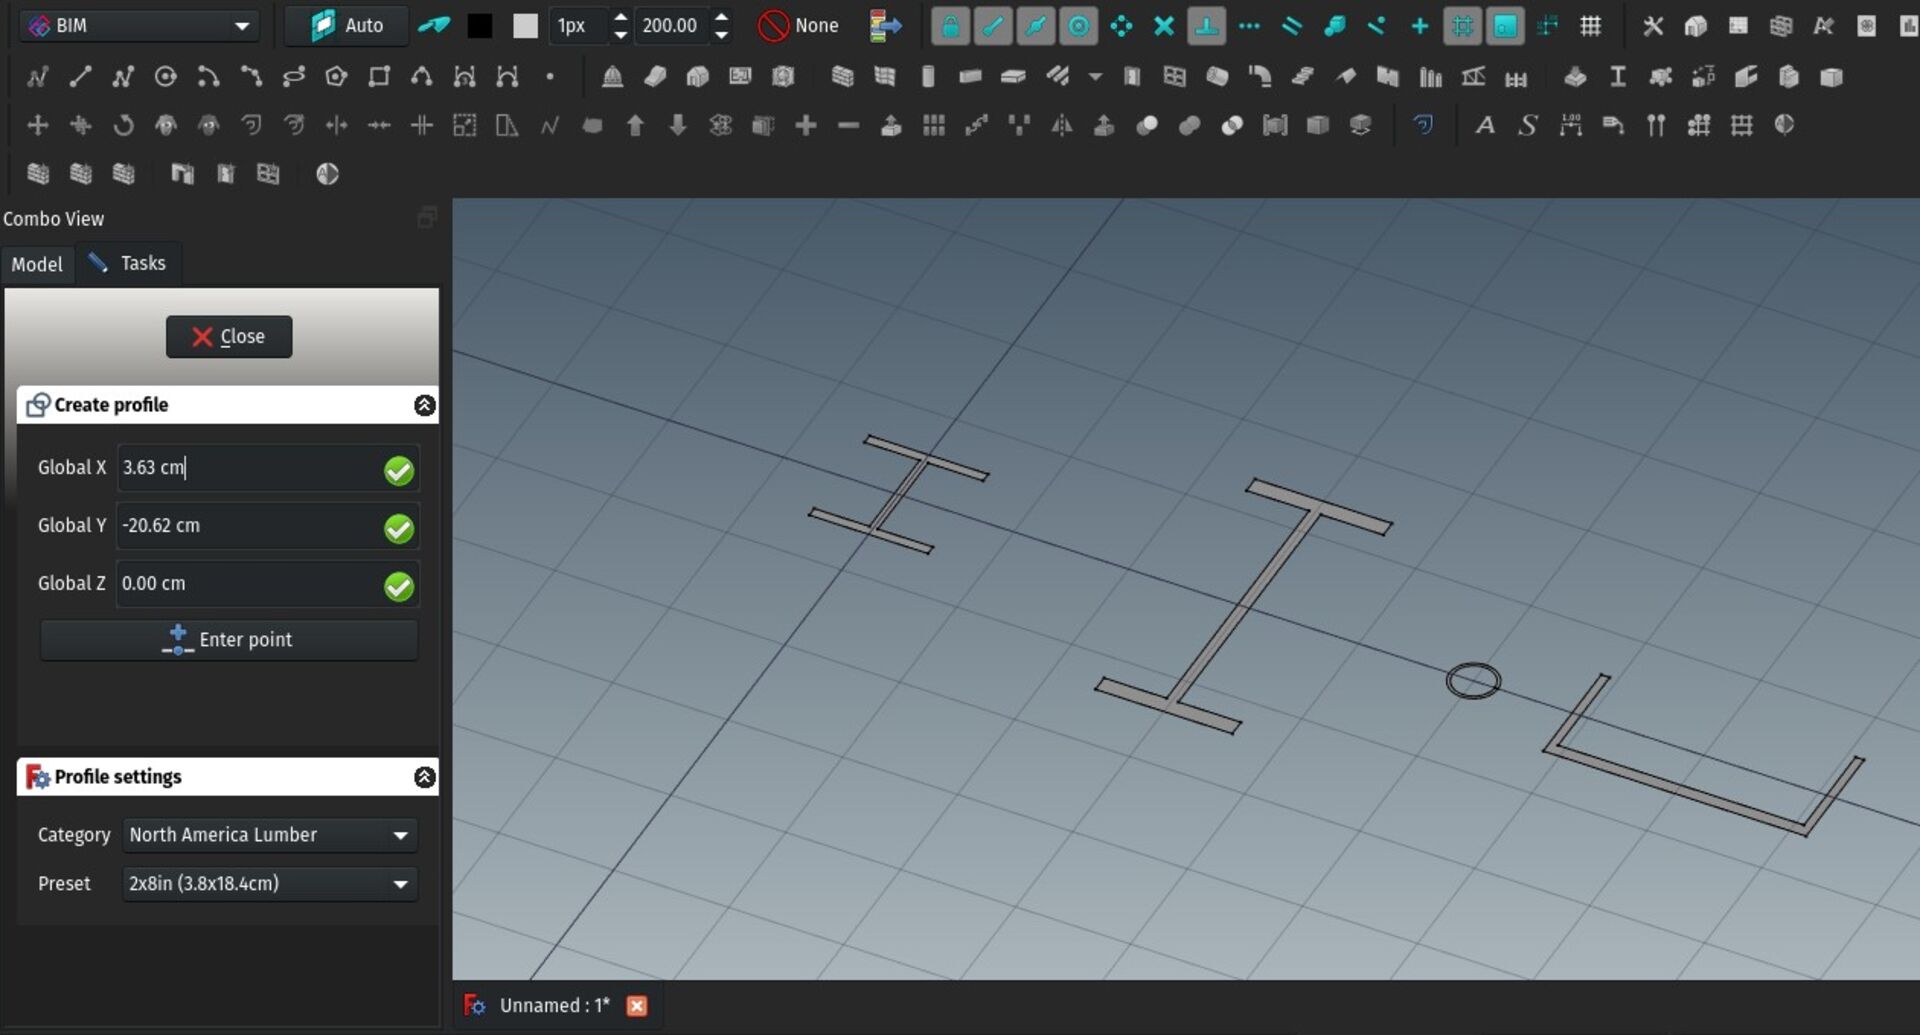
Task: Select the Rectangle tool
Action: [x=379, y=76]
